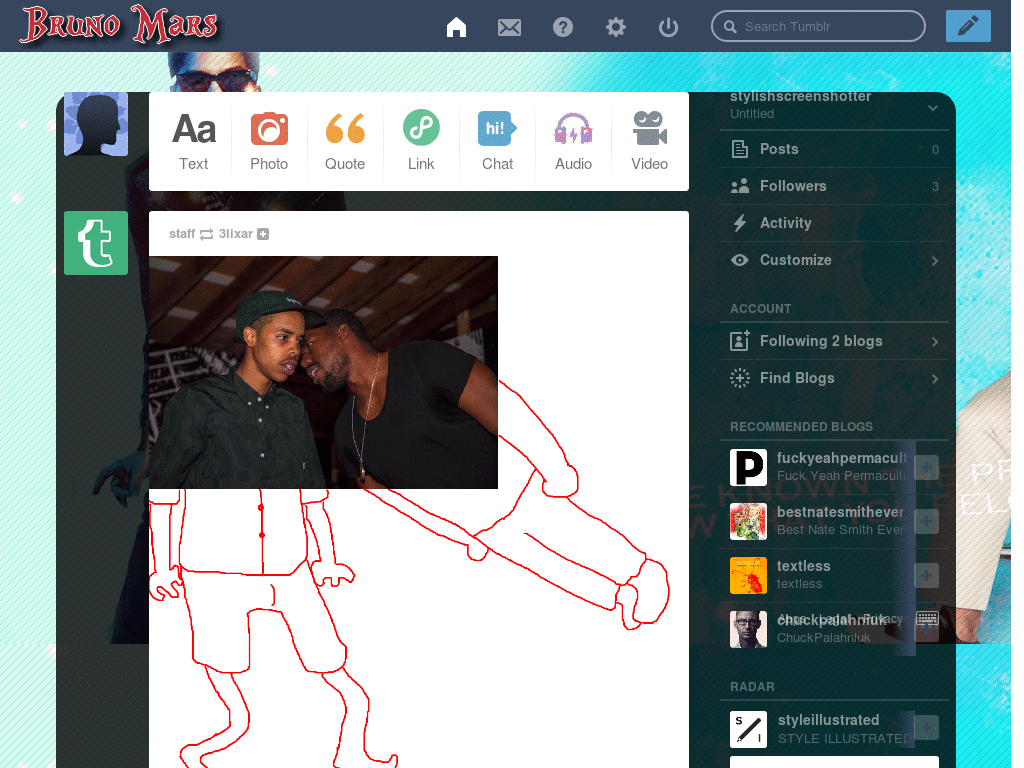Click the blue pencil compose button

point(968,26)
